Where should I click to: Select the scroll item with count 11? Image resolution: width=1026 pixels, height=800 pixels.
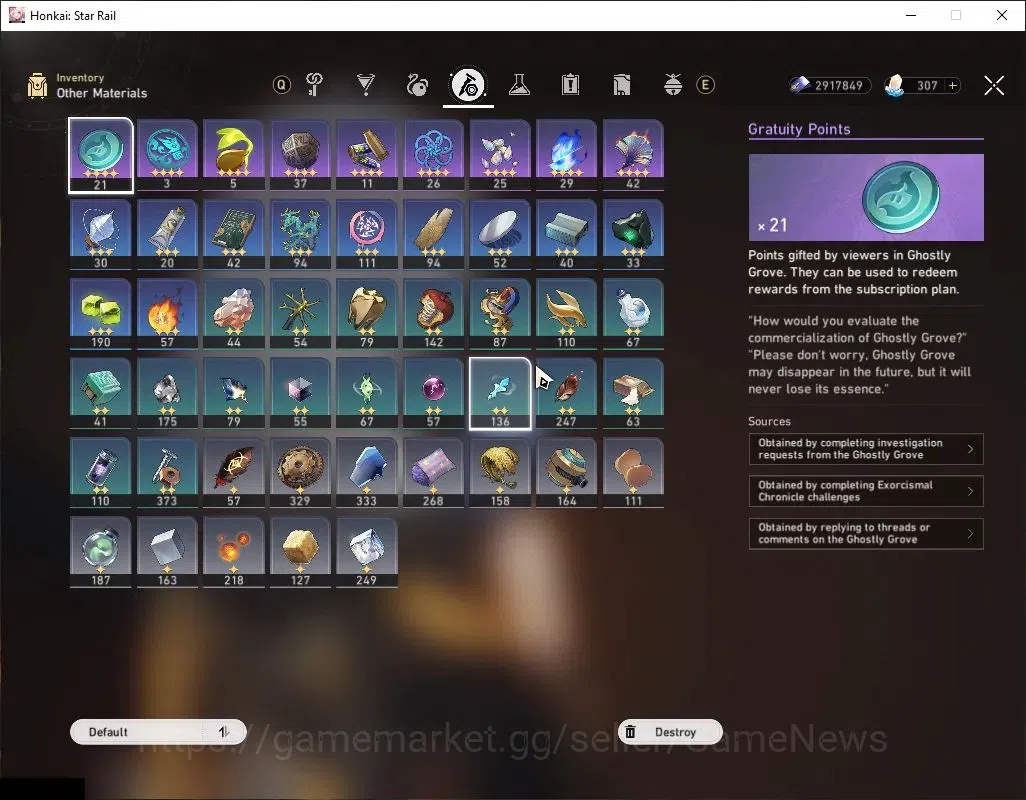(366, 155)
